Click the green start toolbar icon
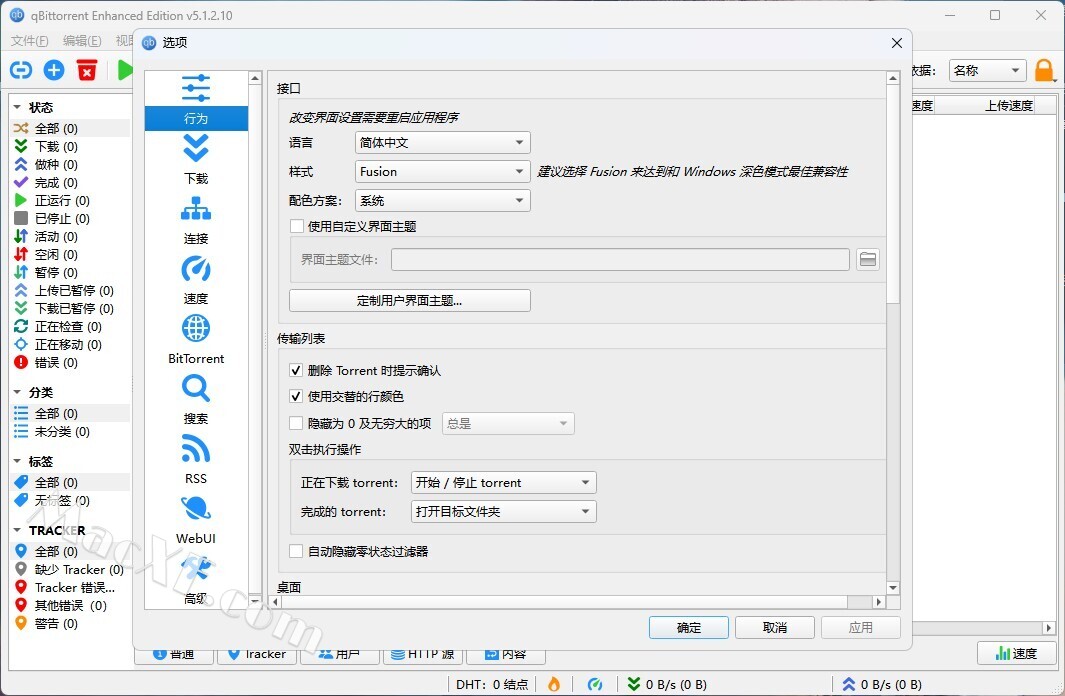The image size is (1065, 696). coord(125,70)
